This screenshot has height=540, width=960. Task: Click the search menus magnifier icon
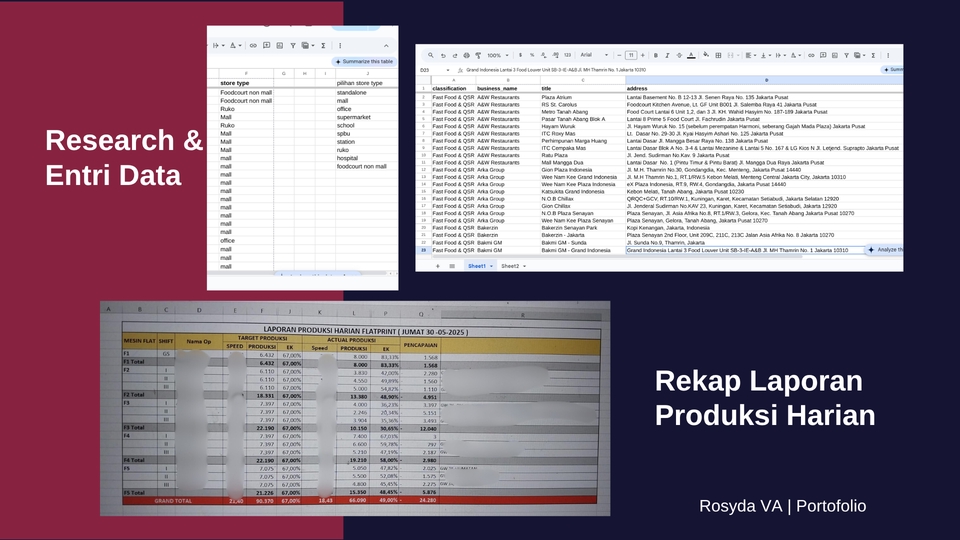[430, 55]
